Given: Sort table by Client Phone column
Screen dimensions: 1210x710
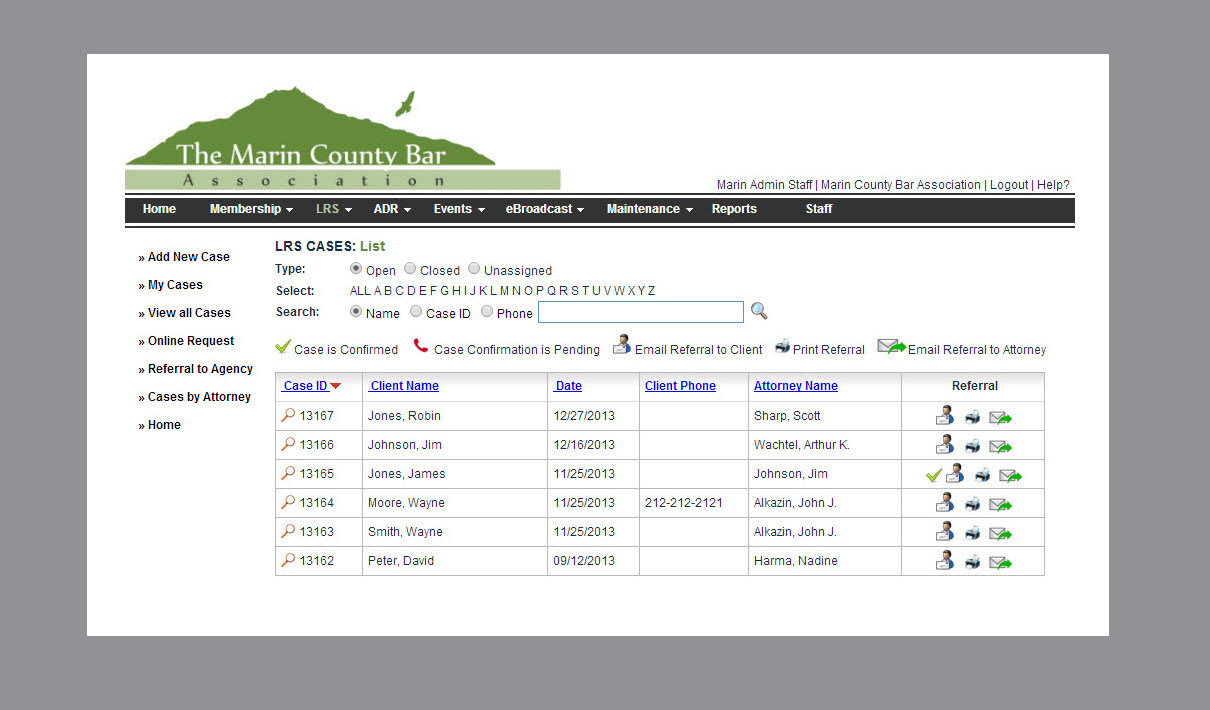Looking at the screenshot, I should coord(680,386).
